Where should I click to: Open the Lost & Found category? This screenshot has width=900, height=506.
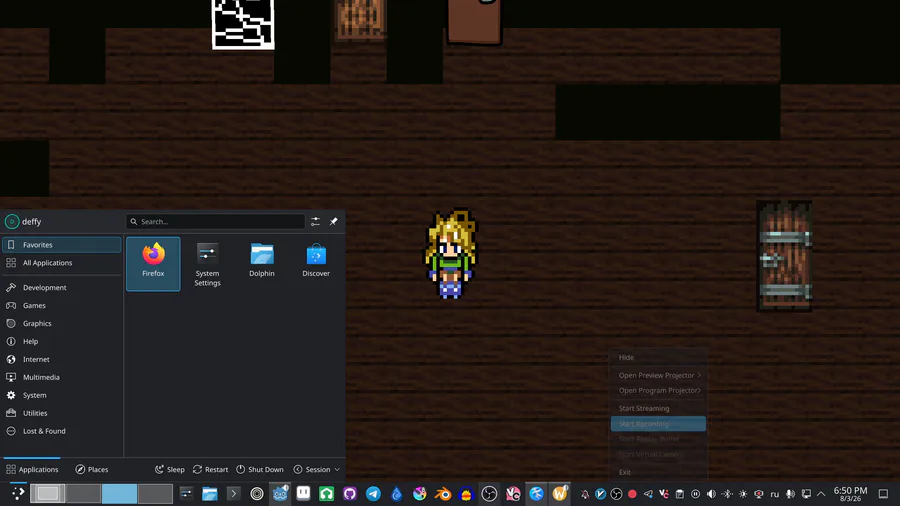tap(62, 431)
